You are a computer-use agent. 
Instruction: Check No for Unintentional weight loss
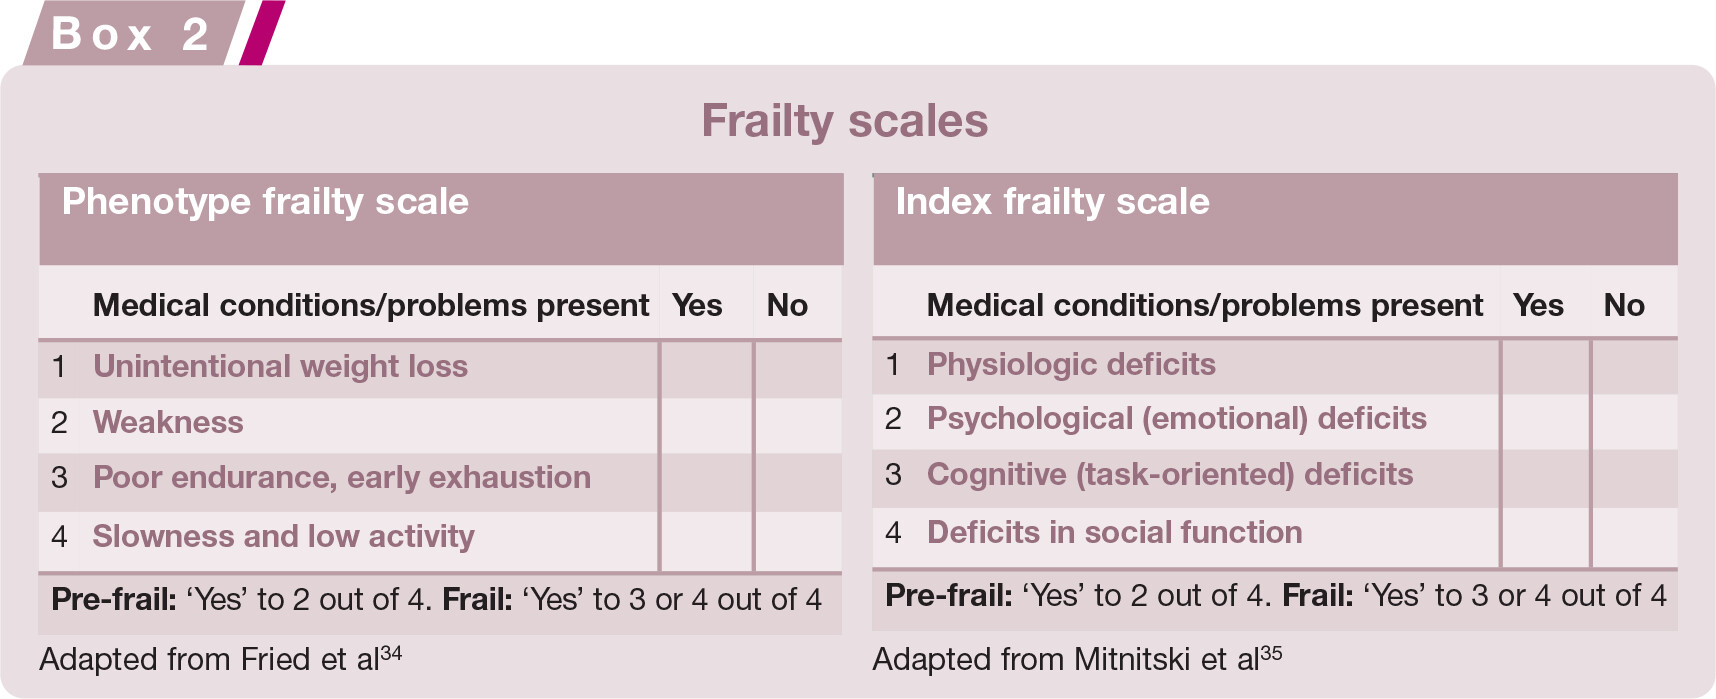(x=798, y=369)
